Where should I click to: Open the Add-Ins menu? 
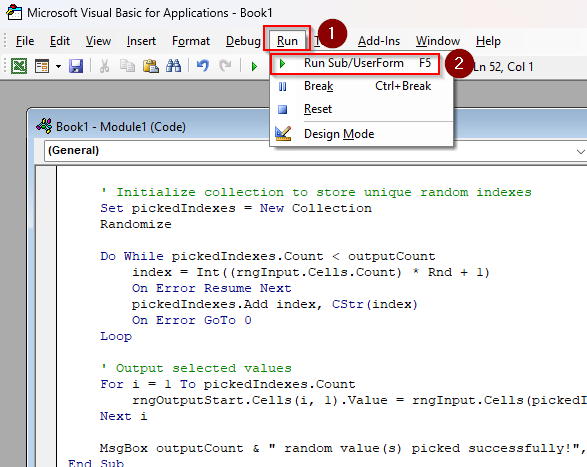379,41
